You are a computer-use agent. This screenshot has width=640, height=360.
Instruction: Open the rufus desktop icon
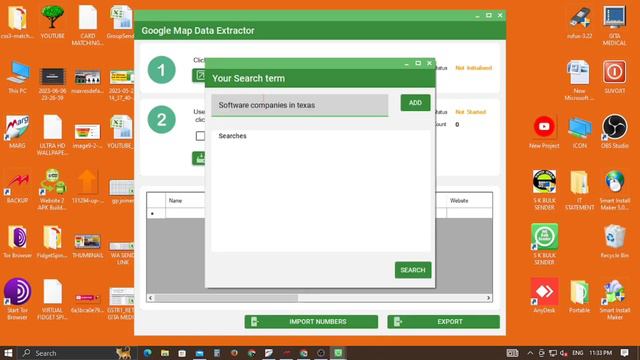tap(580, 22)
